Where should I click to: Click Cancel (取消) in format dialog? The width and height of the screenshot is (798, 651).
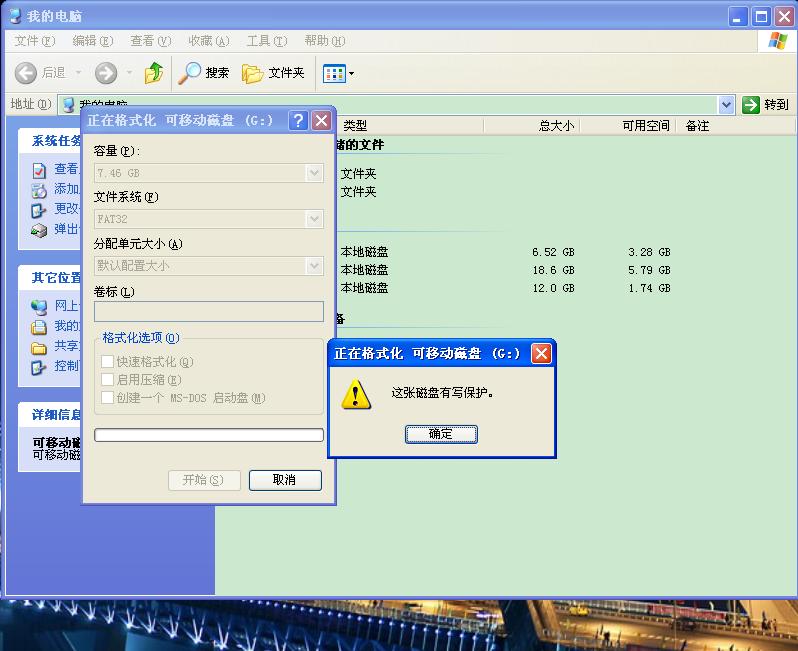[x=285, y=480]
